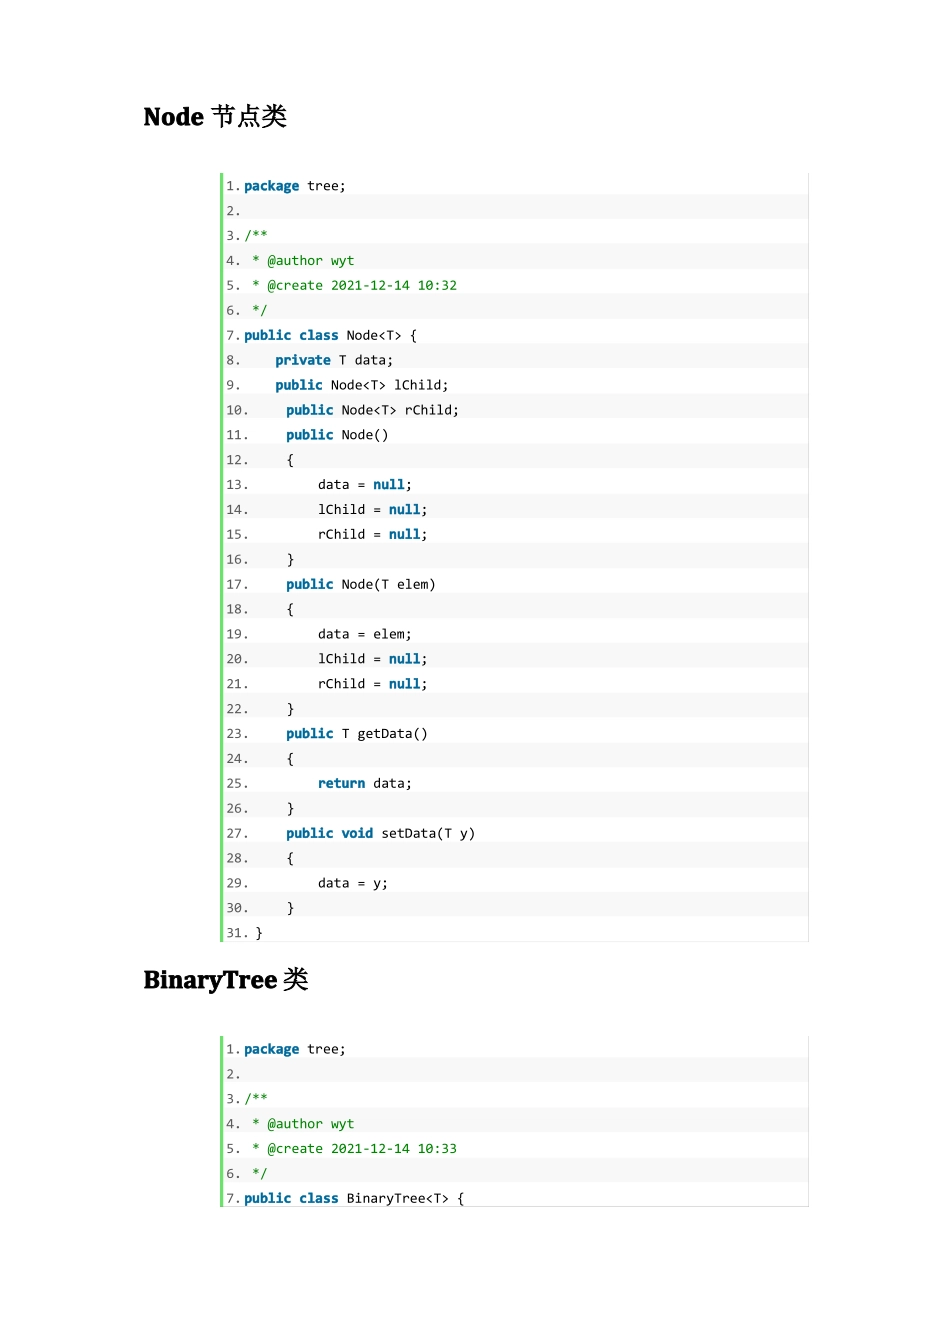Click the 'BinaryTree 类' heading

click(226, 980)
